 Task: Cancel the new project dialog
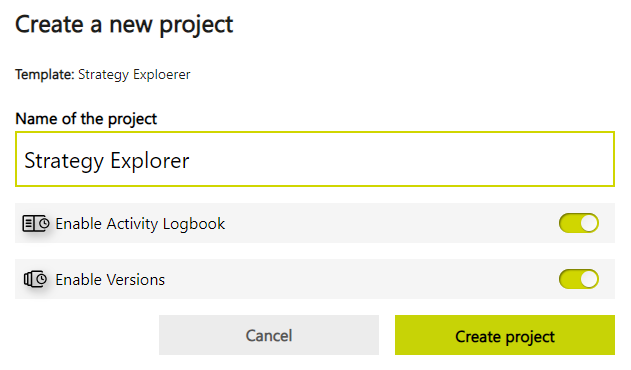269,335
